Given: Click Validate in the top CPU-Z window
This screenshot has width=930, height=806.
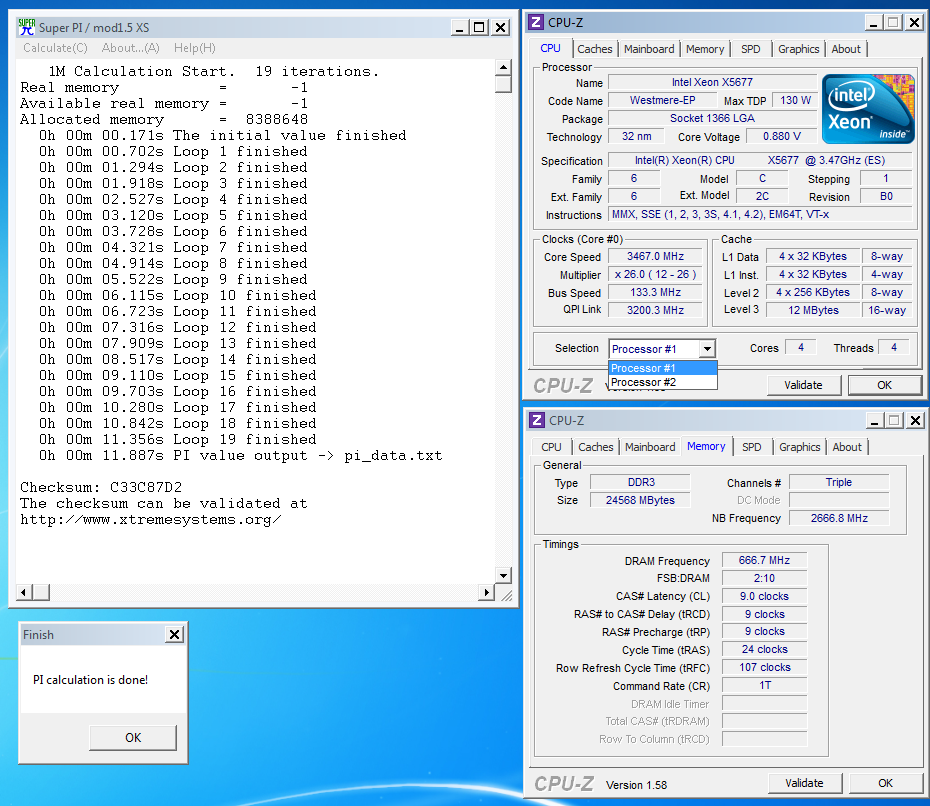Looking at the screenshot, I should click(x=803, y=385).
